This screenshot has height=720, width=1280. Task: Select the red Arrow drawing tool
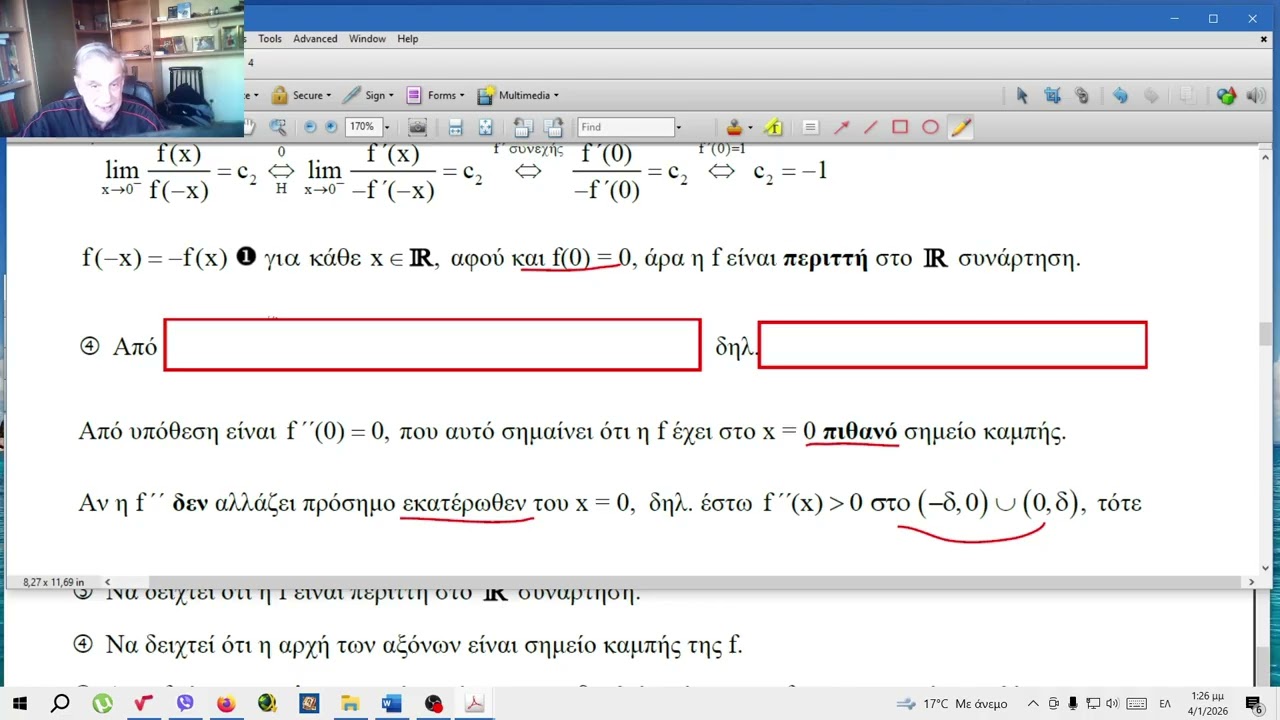(x=841, y=127)
